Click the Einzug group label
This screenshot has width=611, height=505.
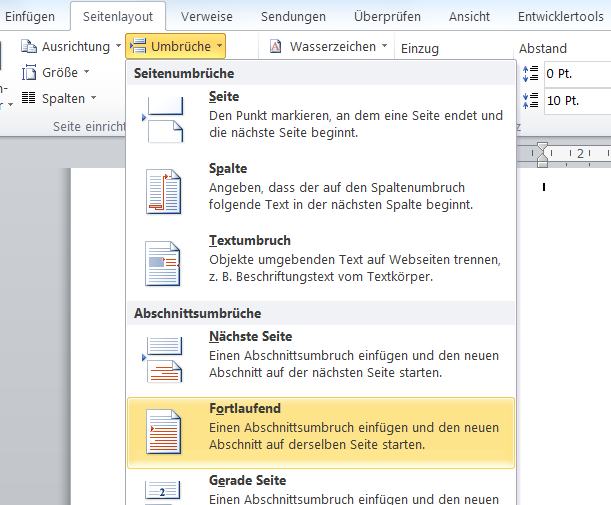[420, 49]
